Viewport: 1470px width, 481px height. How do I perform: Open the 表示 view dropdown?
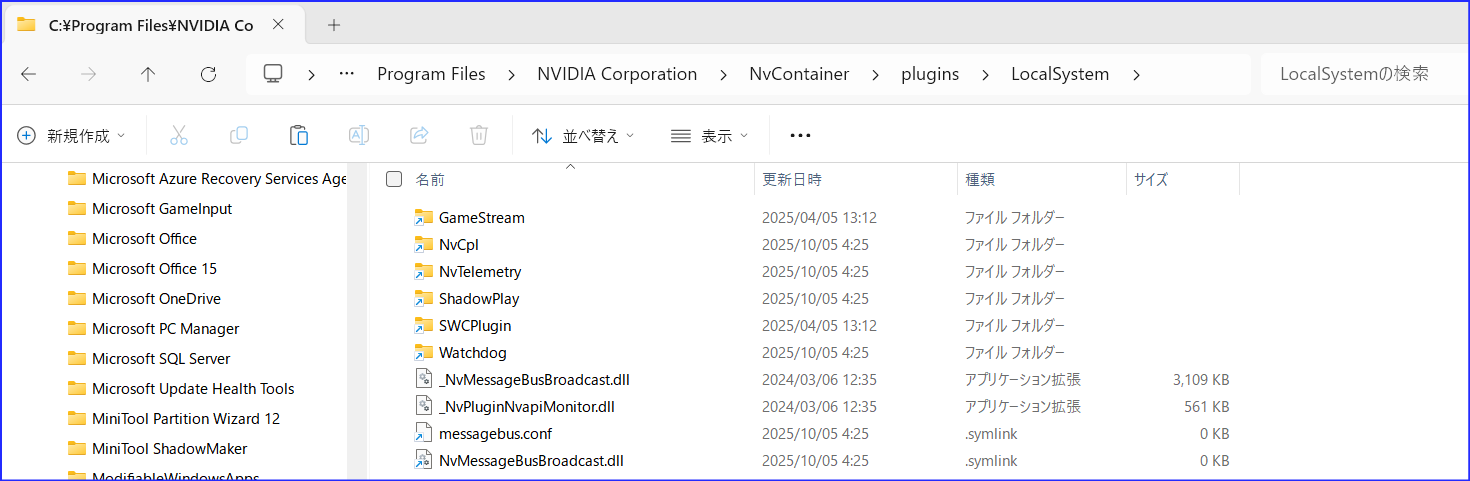[709, 136]
